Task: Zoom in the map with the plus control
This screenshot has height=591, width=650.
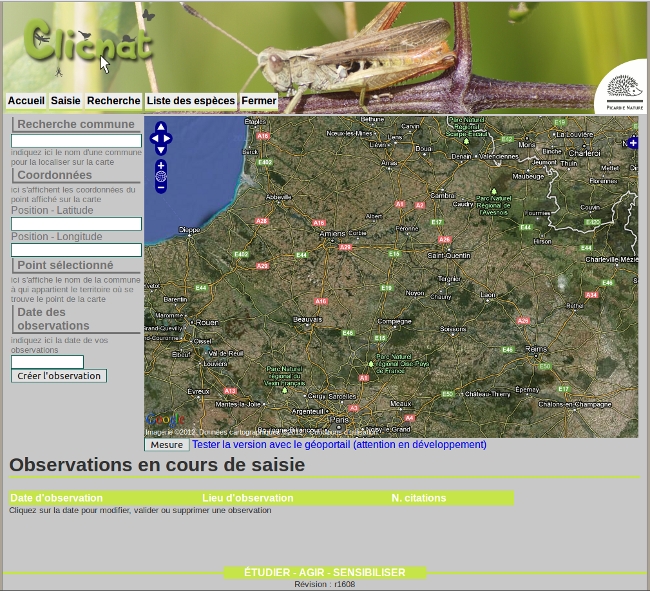Action: pyautogui.click(x=161, y=165)
